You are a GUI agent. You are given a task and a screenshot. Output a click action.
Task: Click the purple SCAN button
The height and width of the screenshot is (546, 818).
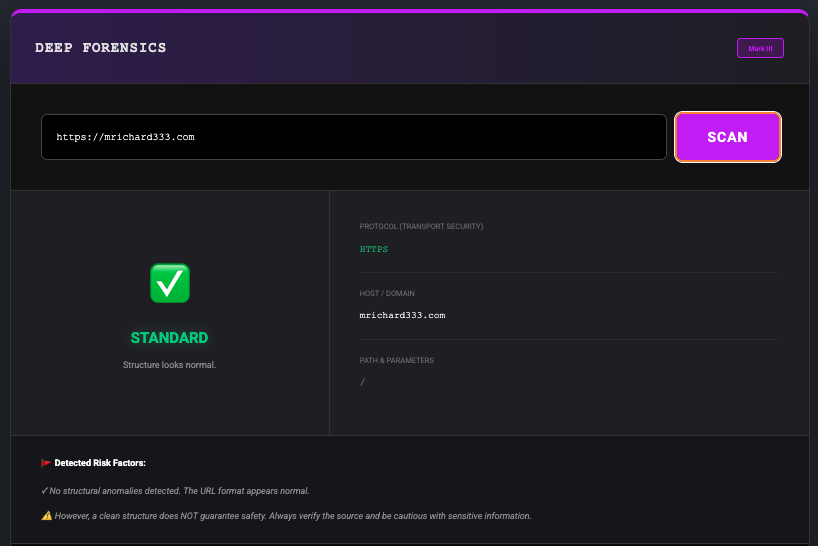point(727,137)
